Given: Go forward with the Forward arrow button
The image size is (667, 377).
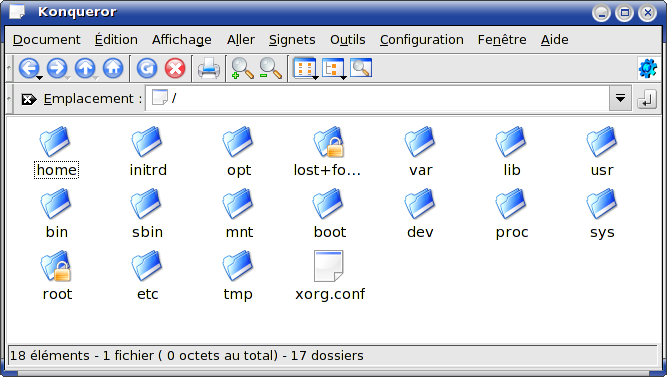Looking at the screenshot, I should [x=57, y=68].
